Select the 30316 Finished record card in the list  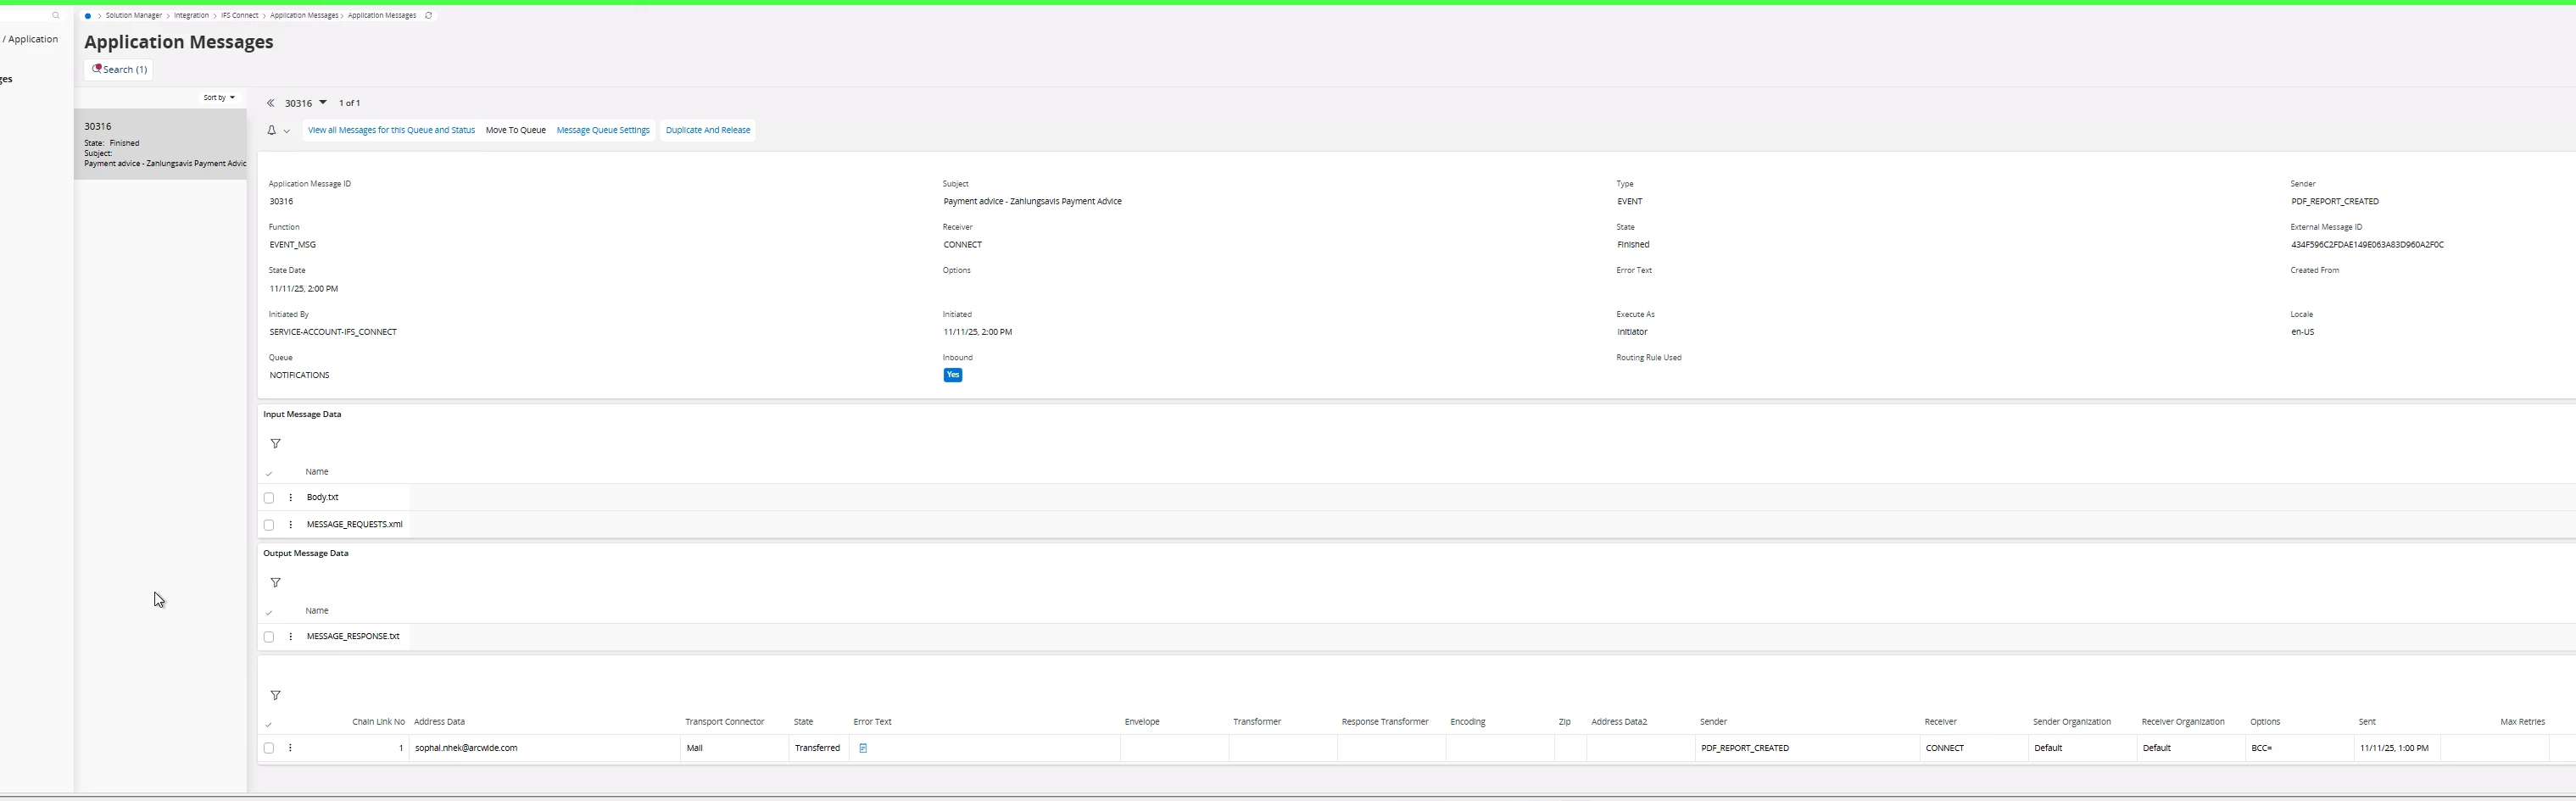[x=160, y=144]
